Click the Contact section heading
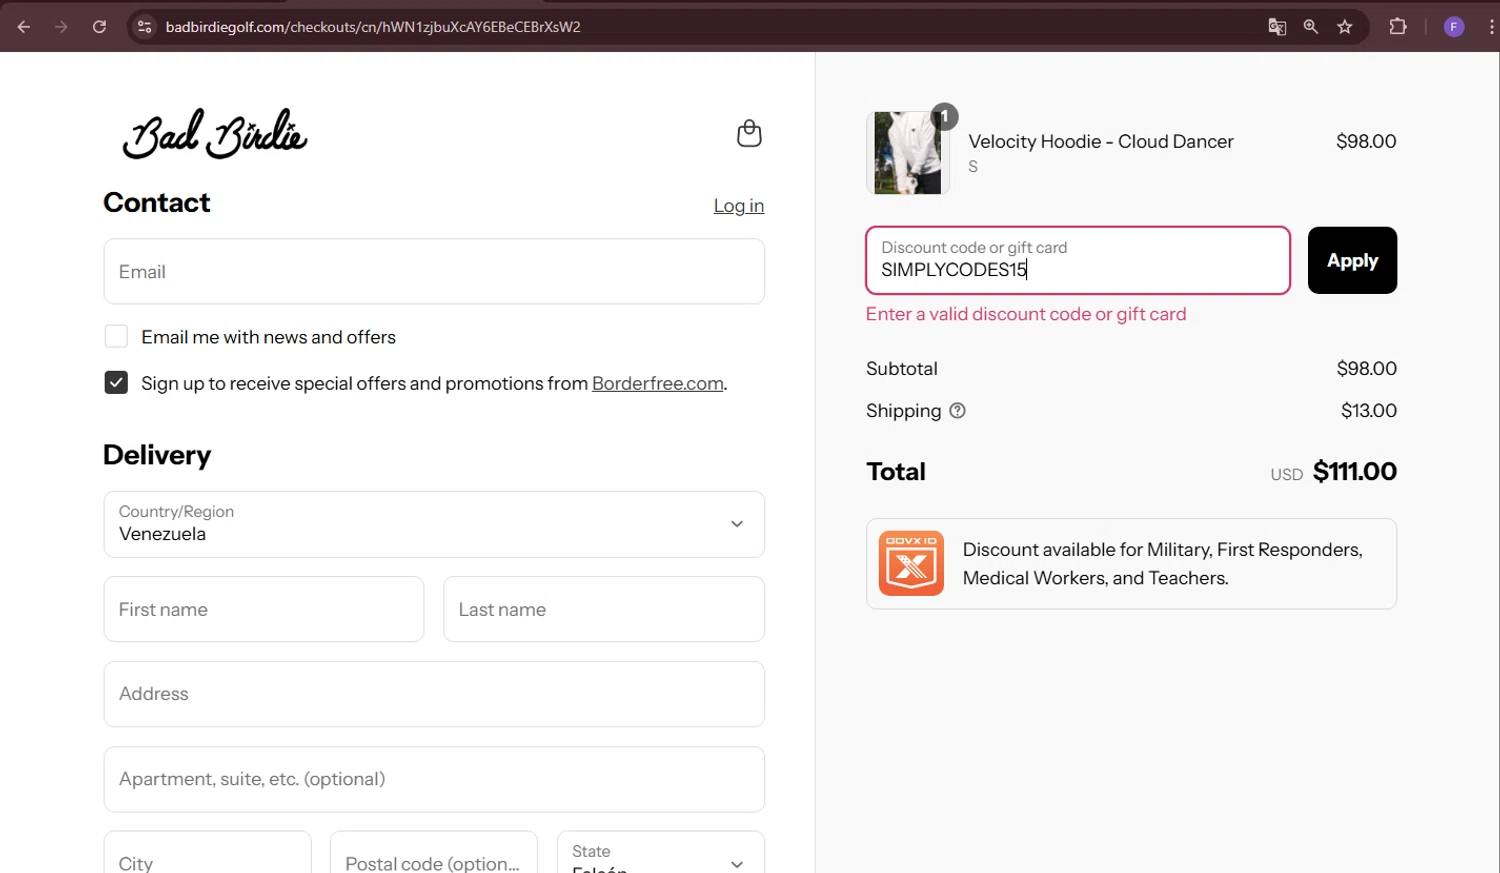This screenshot has height=873, width=1500. tap(157, 203)
